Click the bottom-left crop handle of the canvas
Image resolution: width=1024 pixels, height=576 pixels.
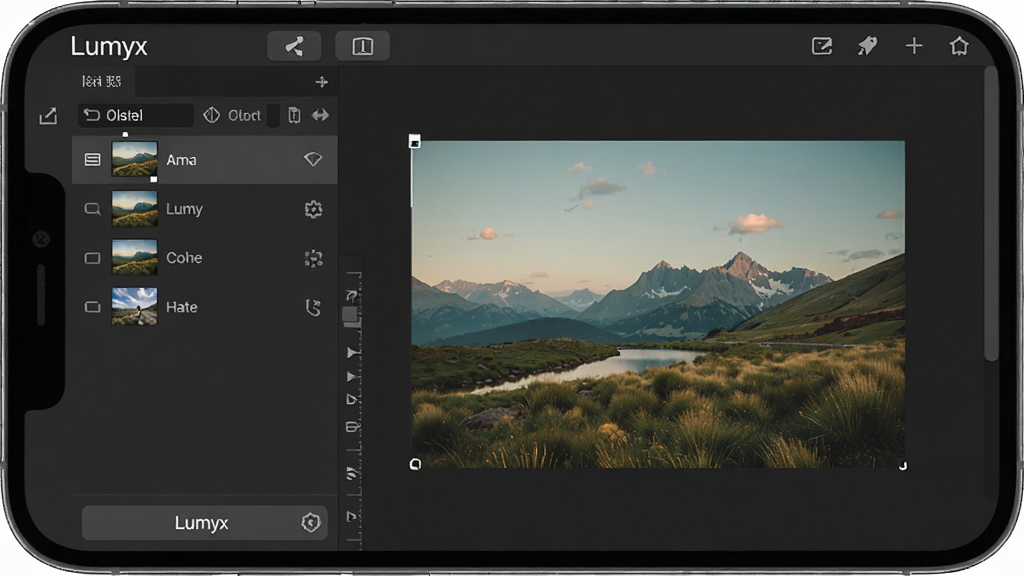(415, 464)
